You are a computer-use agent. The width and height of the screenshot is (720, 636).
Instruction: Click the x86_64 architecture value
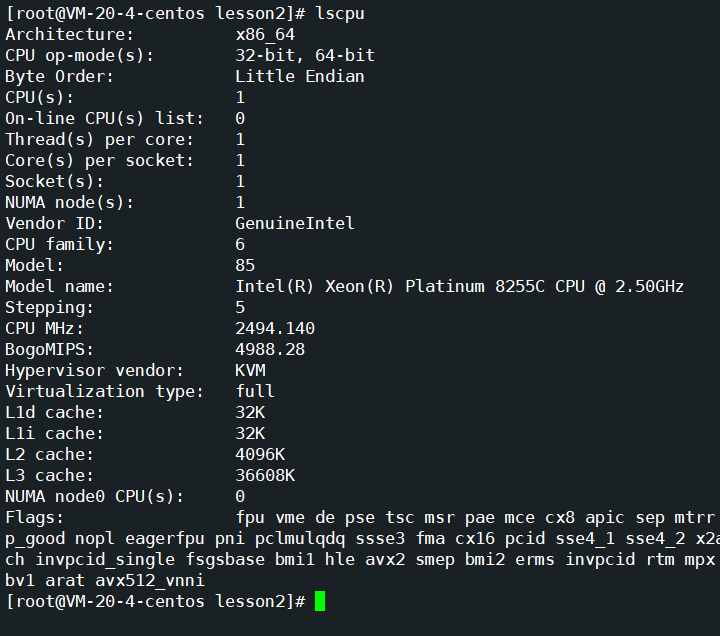(265, 34)
